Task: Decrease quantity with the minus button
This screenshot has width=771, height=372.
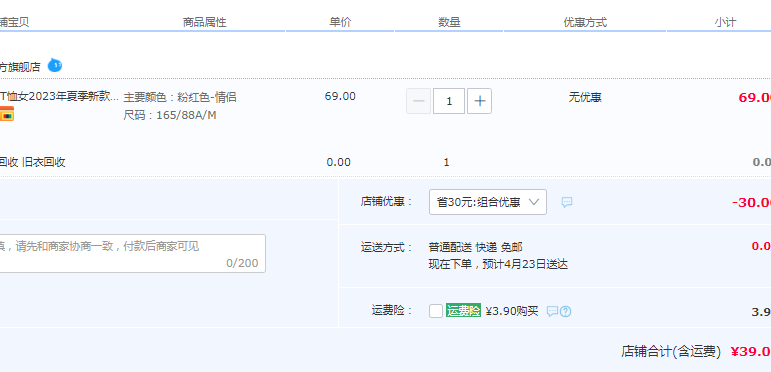Action: [418, 101]
